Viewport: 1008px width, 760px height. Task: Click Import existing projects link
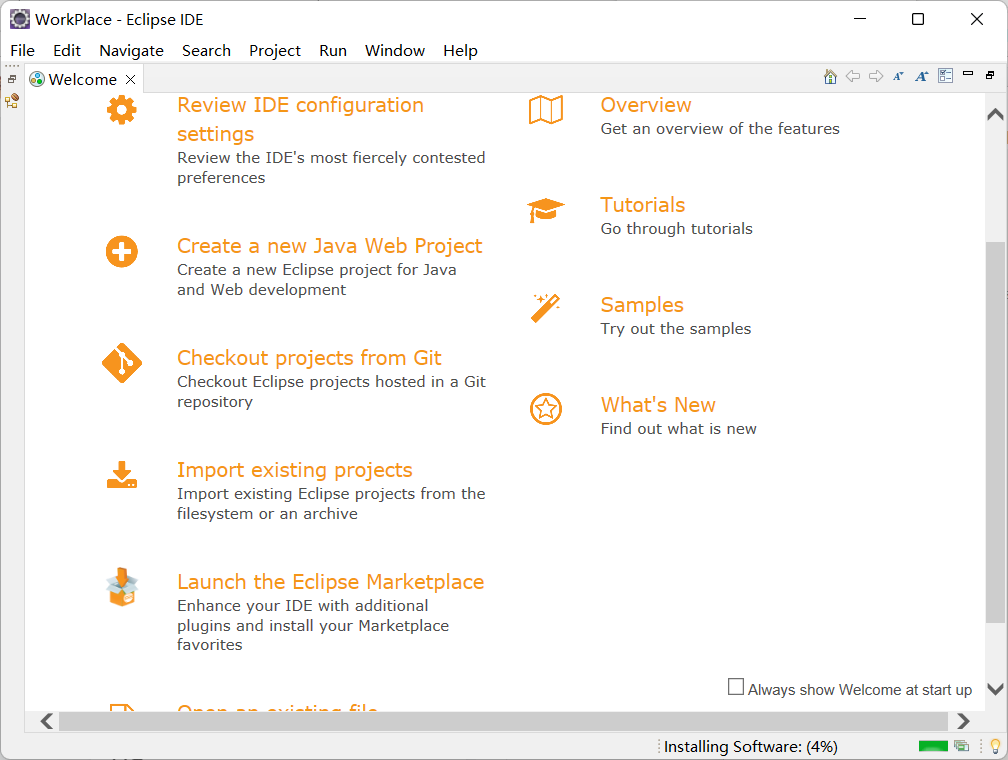click(294, 470)
